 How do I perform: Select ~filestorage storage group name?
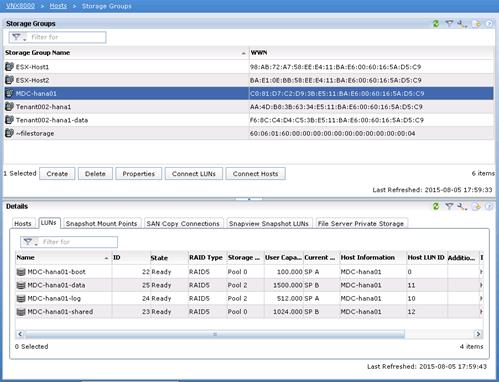[35, 134]
